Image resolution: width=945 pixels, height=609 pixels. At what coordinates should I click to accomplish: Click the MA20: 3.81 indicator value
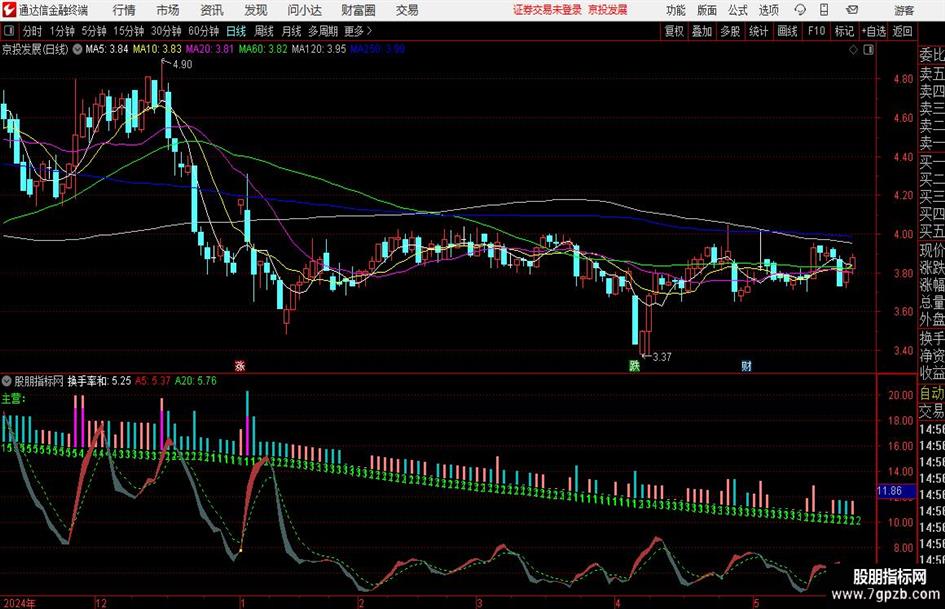tap(209, 49)
